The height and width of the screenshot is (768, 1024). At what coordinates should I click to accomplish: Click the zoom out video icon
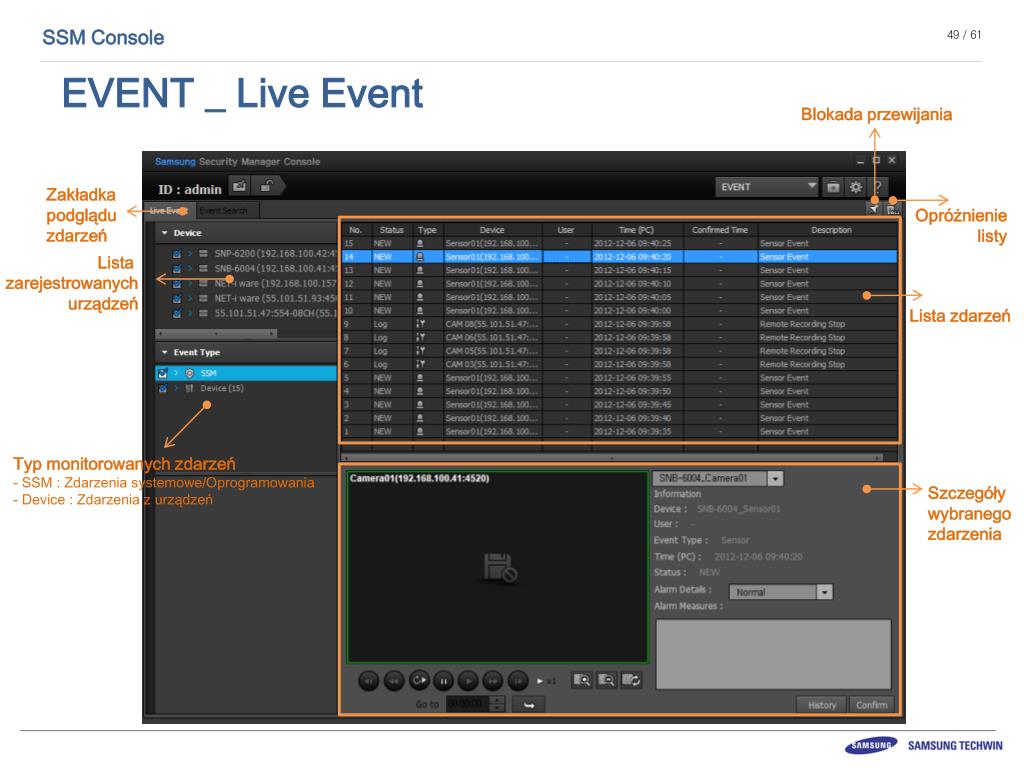coord(606,680)
